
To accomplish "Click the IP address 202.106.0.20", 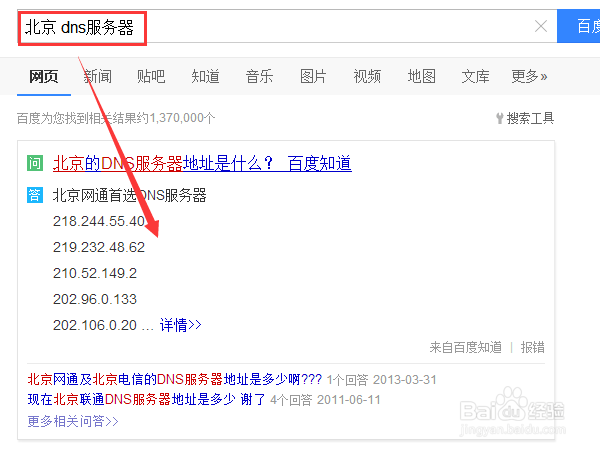I will coord(95,325).
